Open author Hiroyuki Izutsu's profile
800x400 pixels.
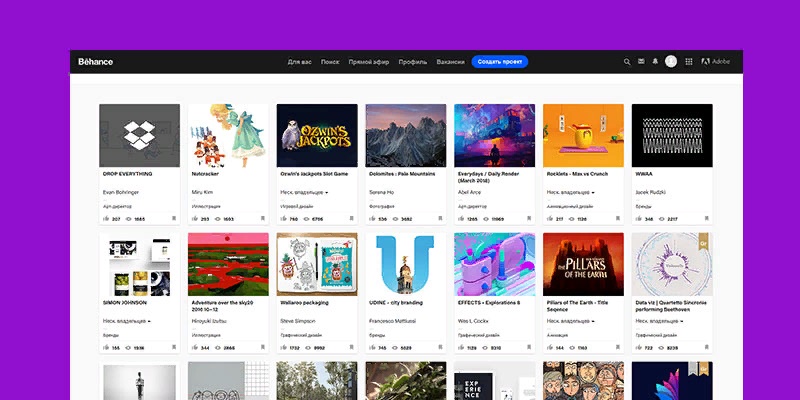tap(209, 321)
